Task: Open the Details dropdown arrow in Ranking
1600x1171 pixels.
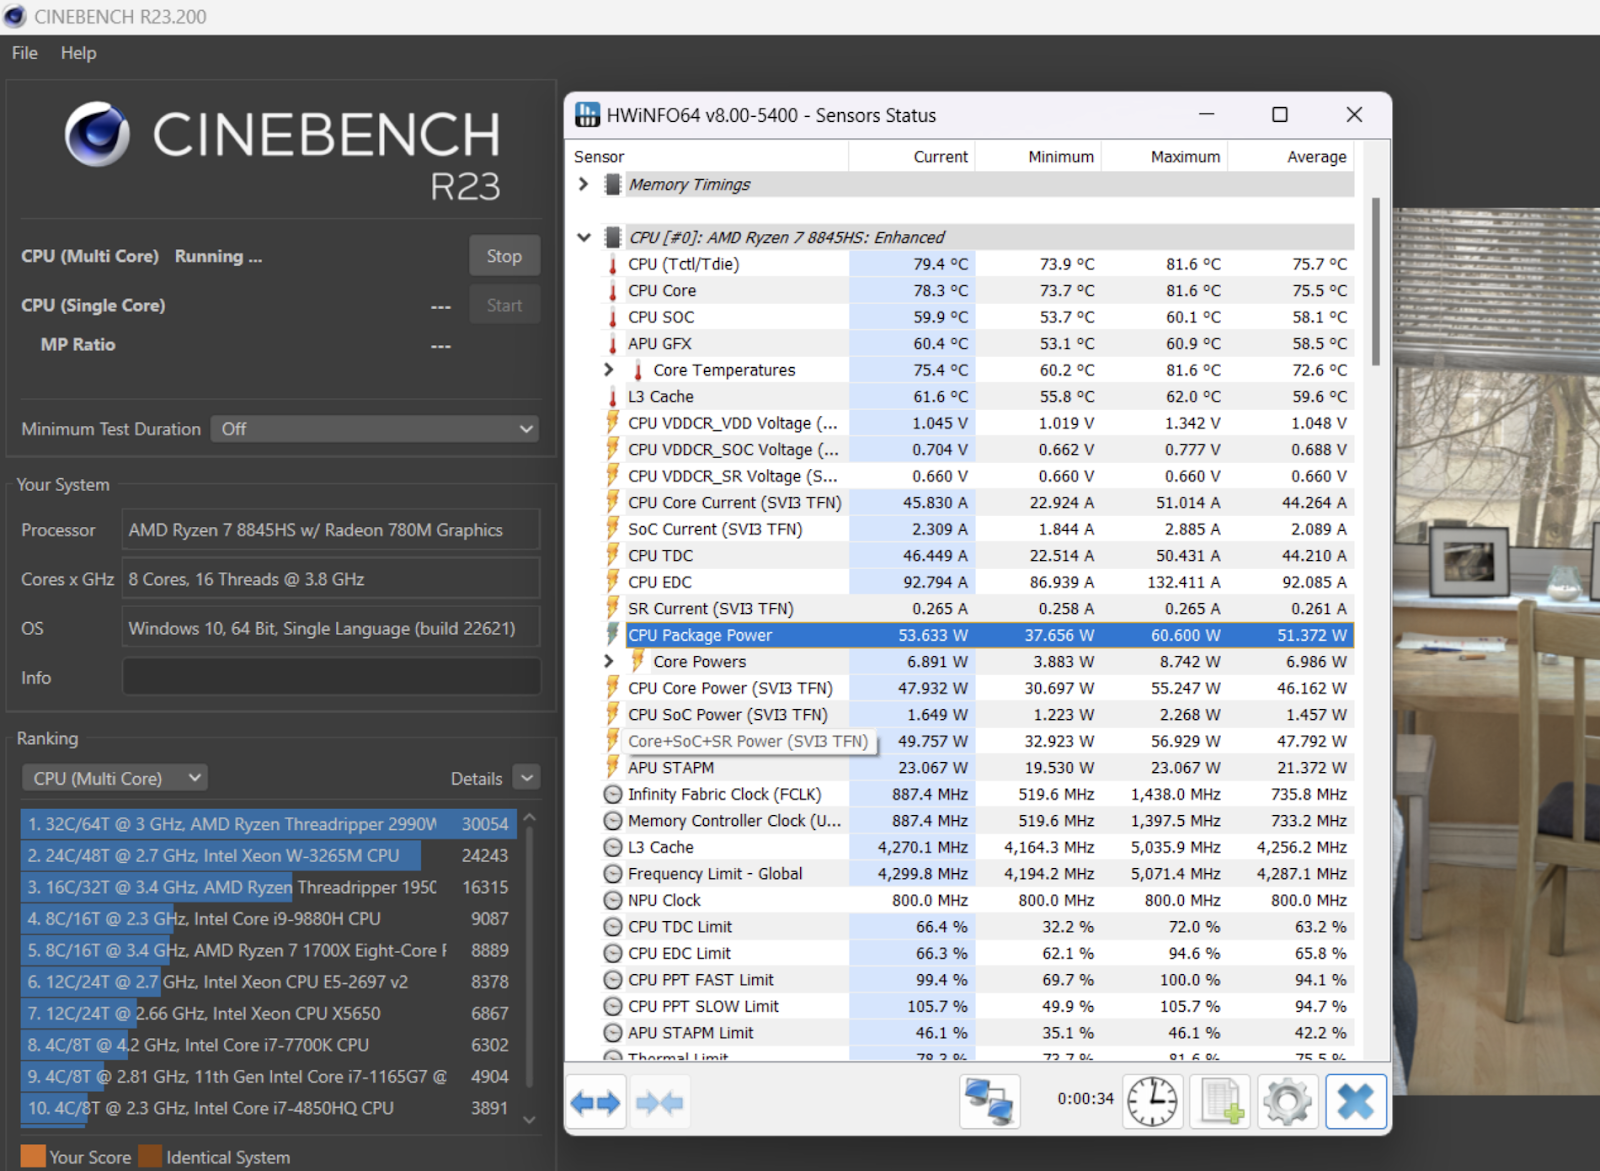Action: pos(527,777)
